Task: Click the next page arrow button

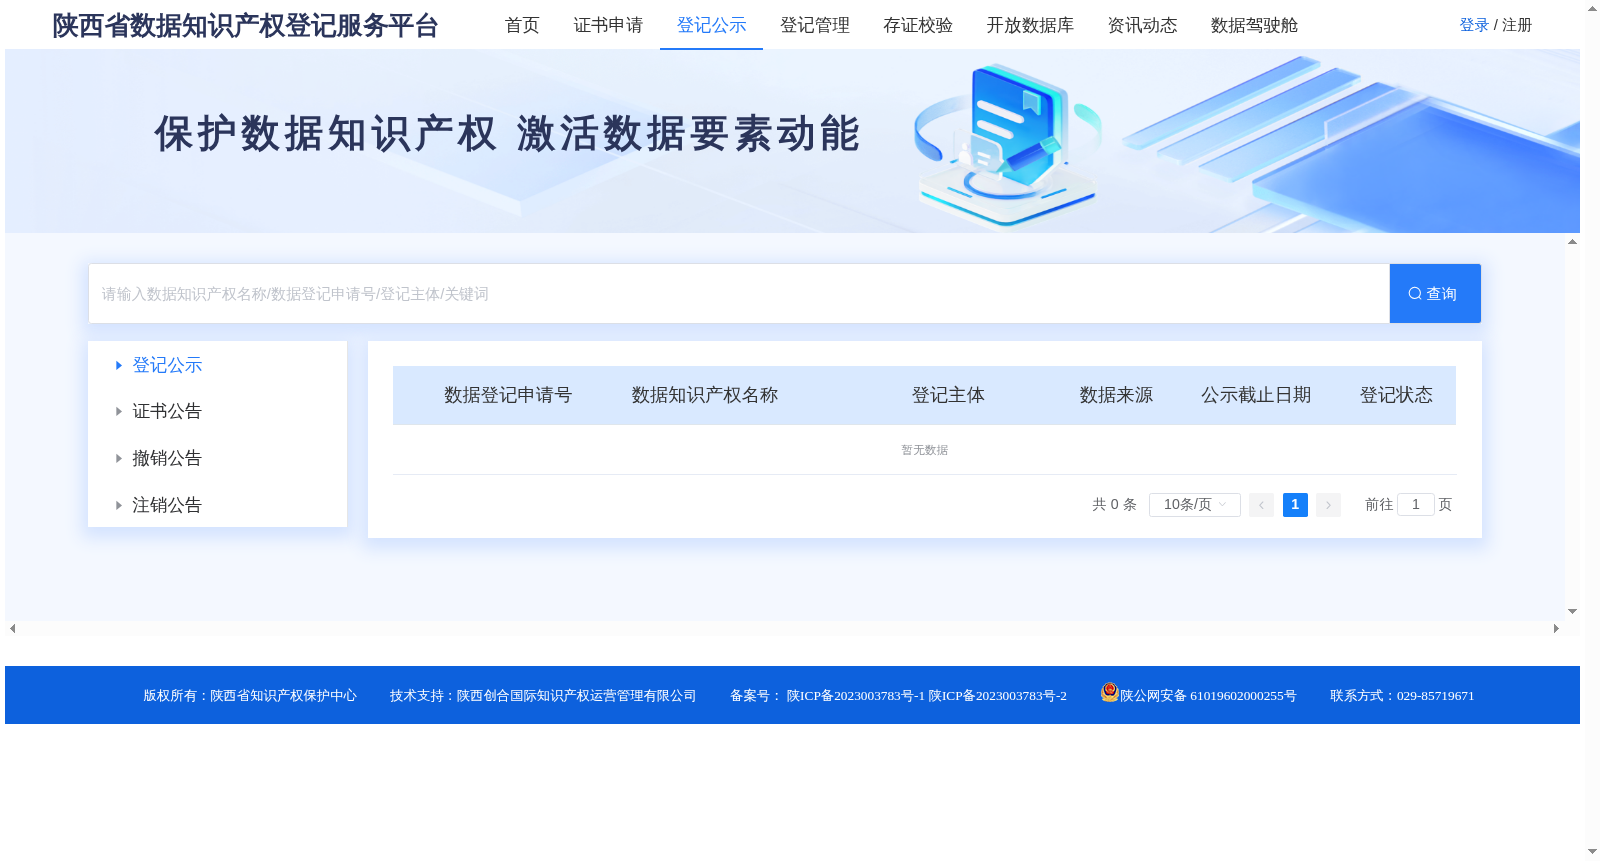Action: tap(1328, 505)
